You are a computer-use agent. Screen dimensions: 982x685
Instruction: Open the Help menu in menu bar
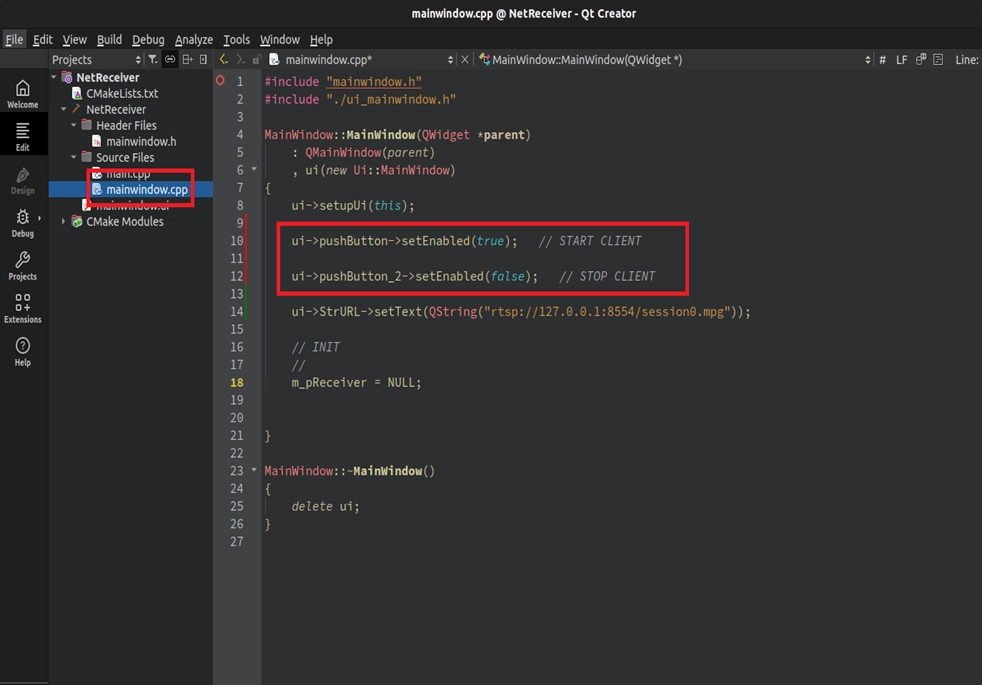321,39
